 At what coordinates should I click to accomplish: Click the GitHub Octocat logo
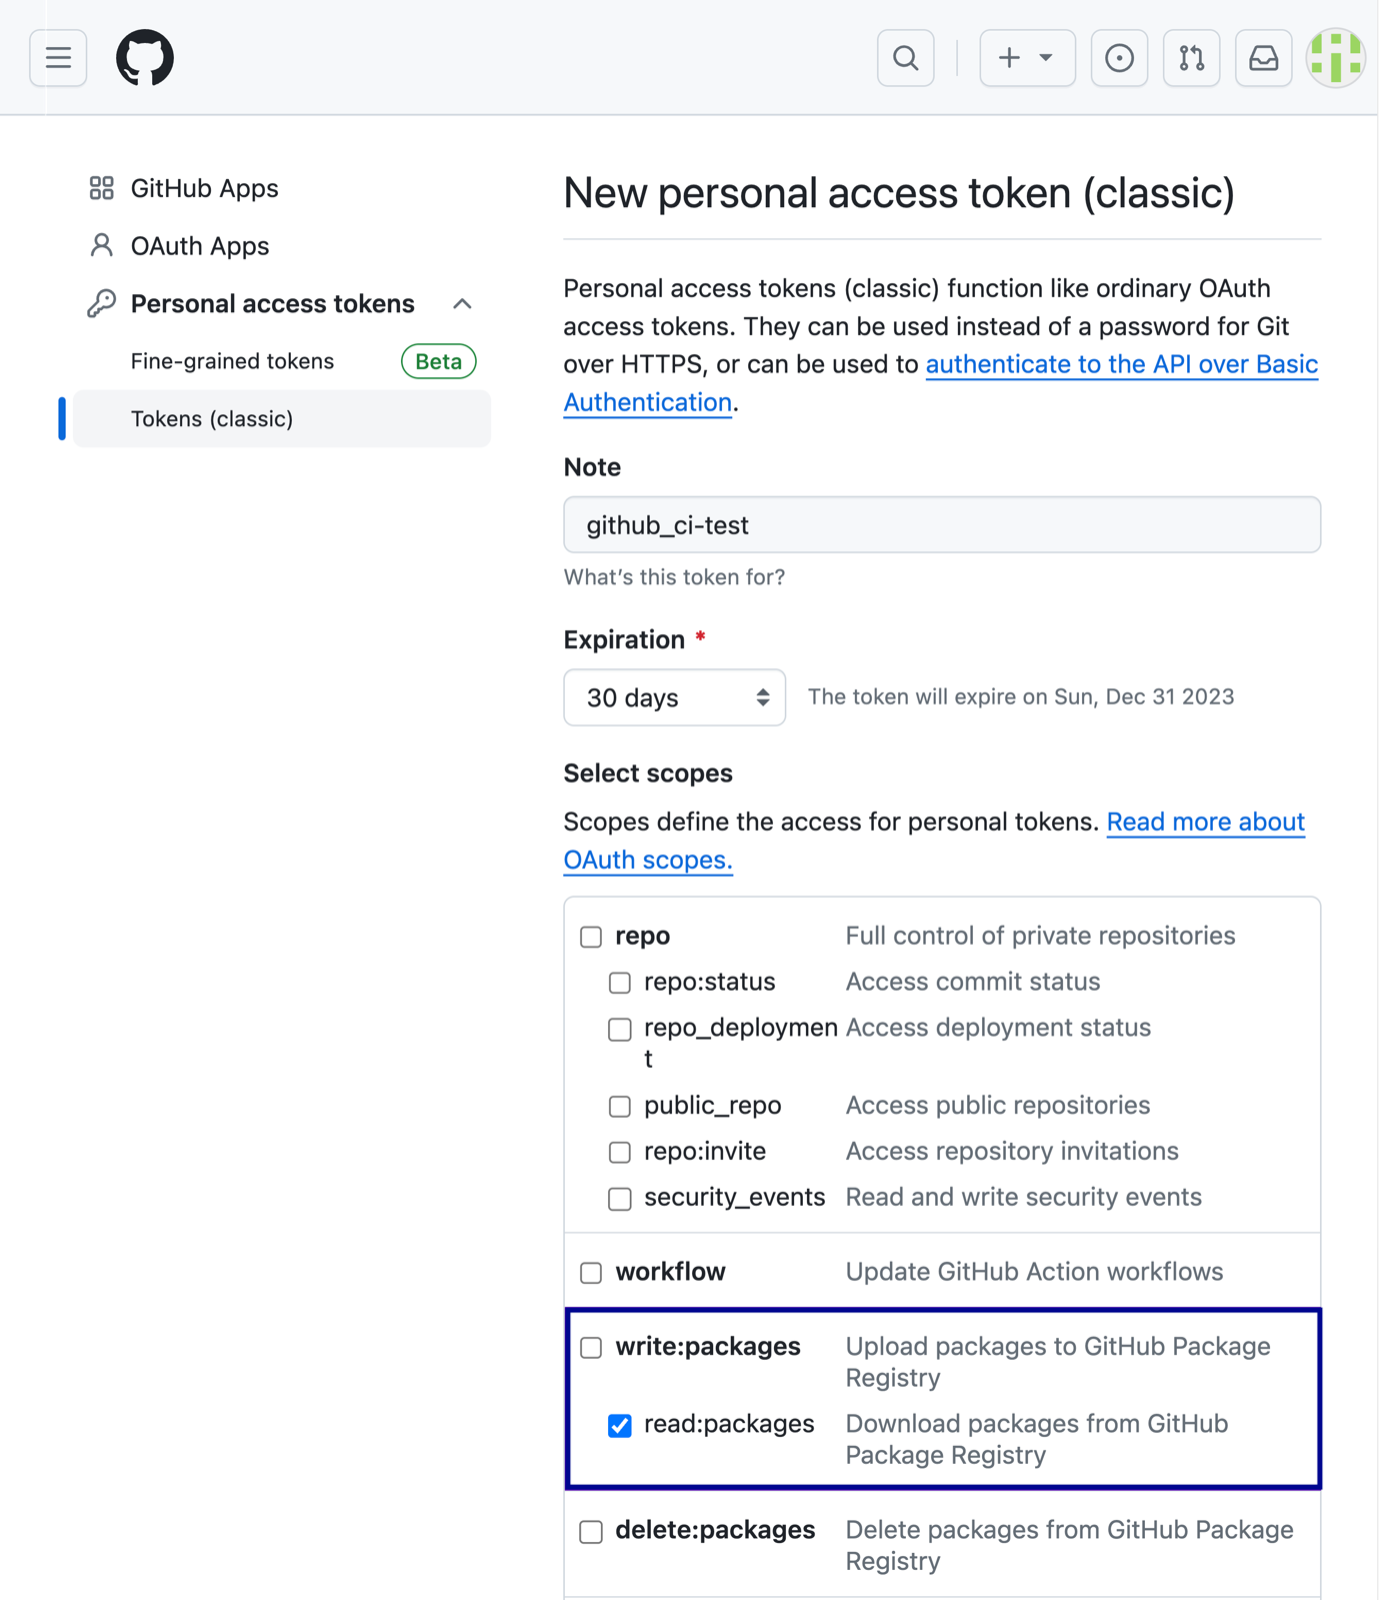pos(145,58)
